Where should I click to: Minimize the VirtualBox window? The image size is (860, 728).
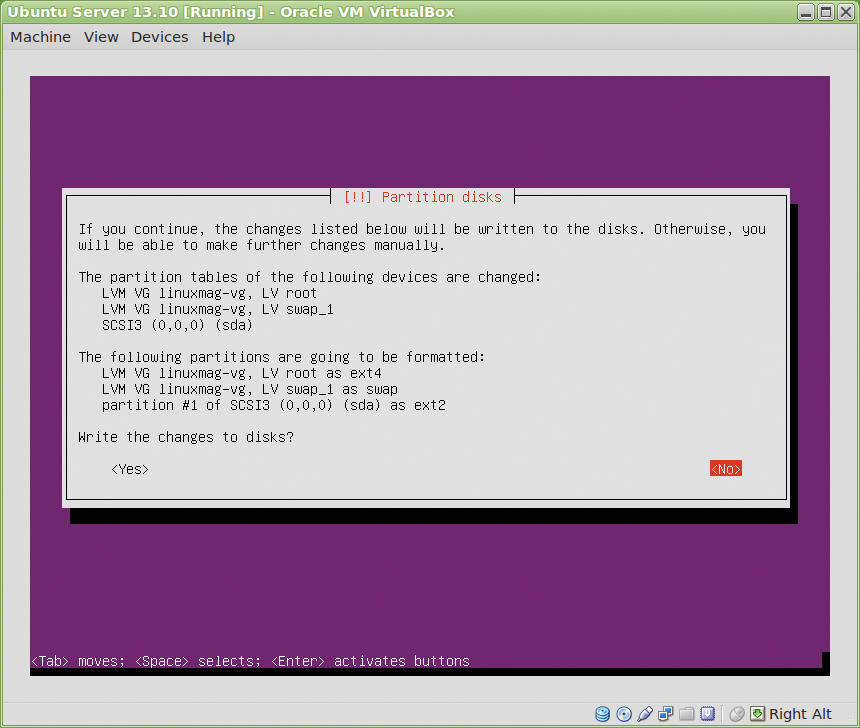click(806, 12)
